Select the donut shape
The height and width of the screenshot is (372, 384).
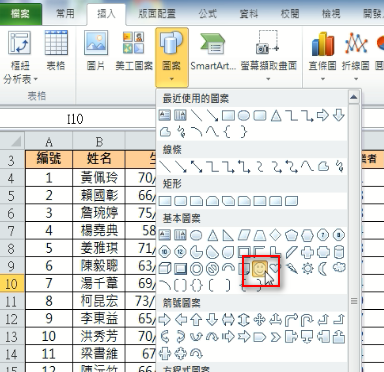coord(196,269)
